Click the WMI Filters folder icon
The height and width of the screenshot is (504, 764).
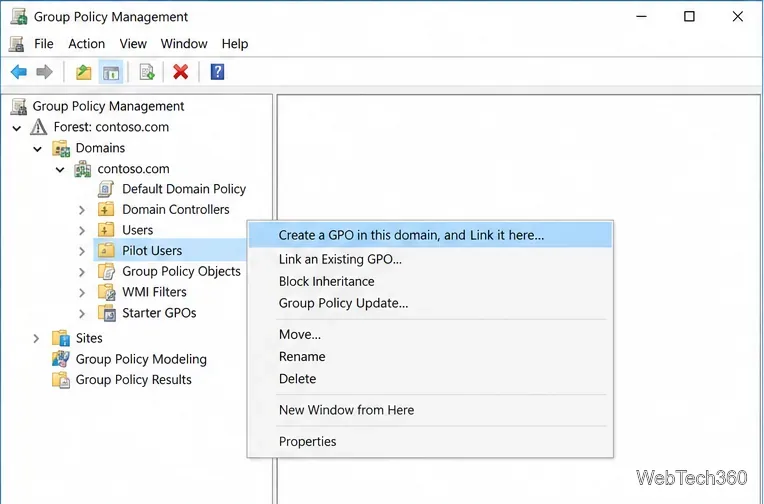point(107,292)
